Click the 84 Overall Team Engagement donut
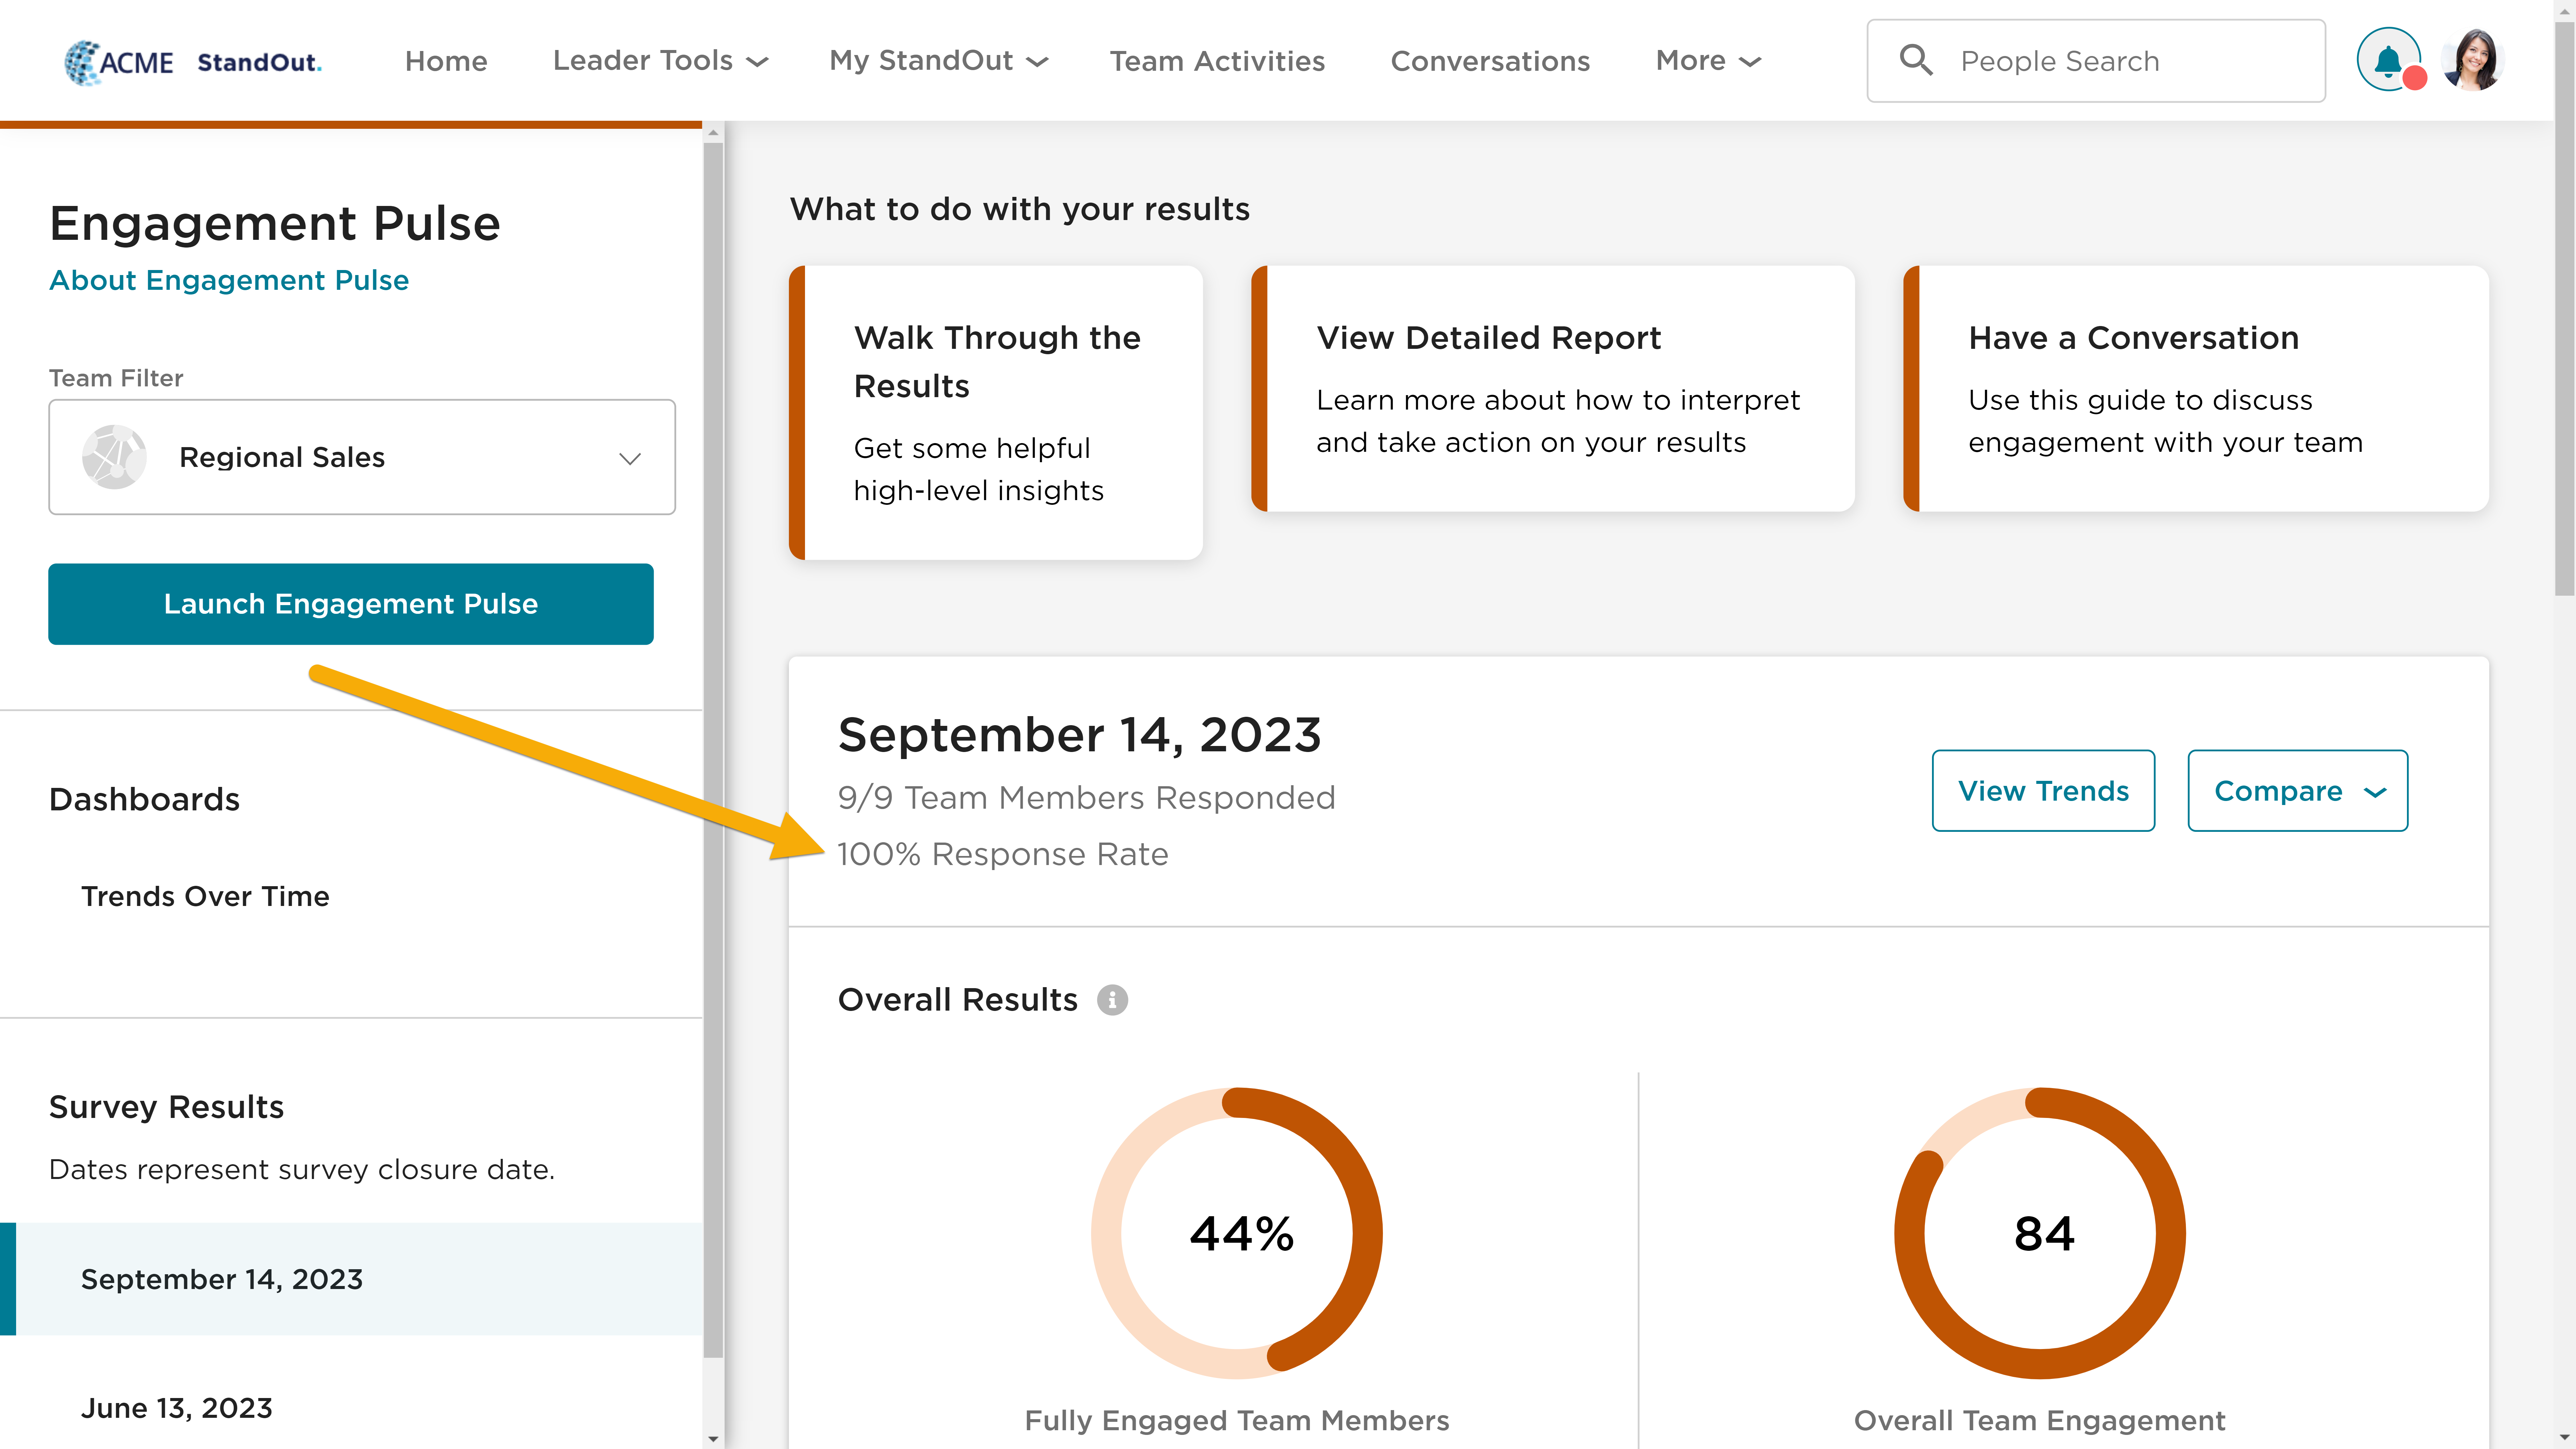2576x1449 pixels. pyautogui.click(x=2040, y=1233)
